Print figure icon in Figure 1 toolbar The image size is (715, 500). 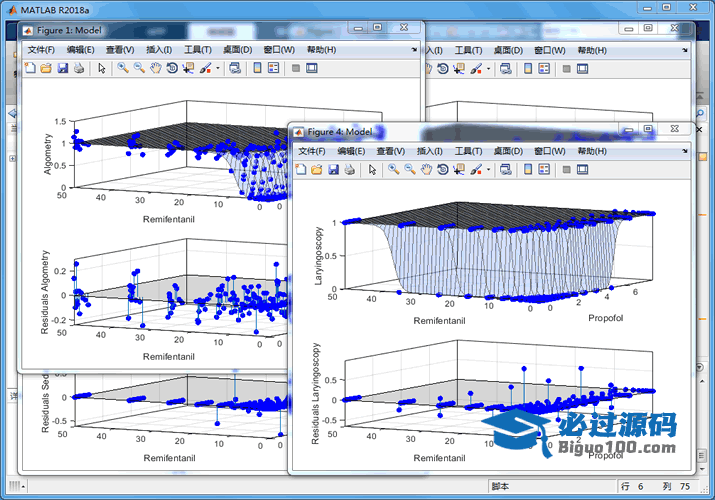79,68
